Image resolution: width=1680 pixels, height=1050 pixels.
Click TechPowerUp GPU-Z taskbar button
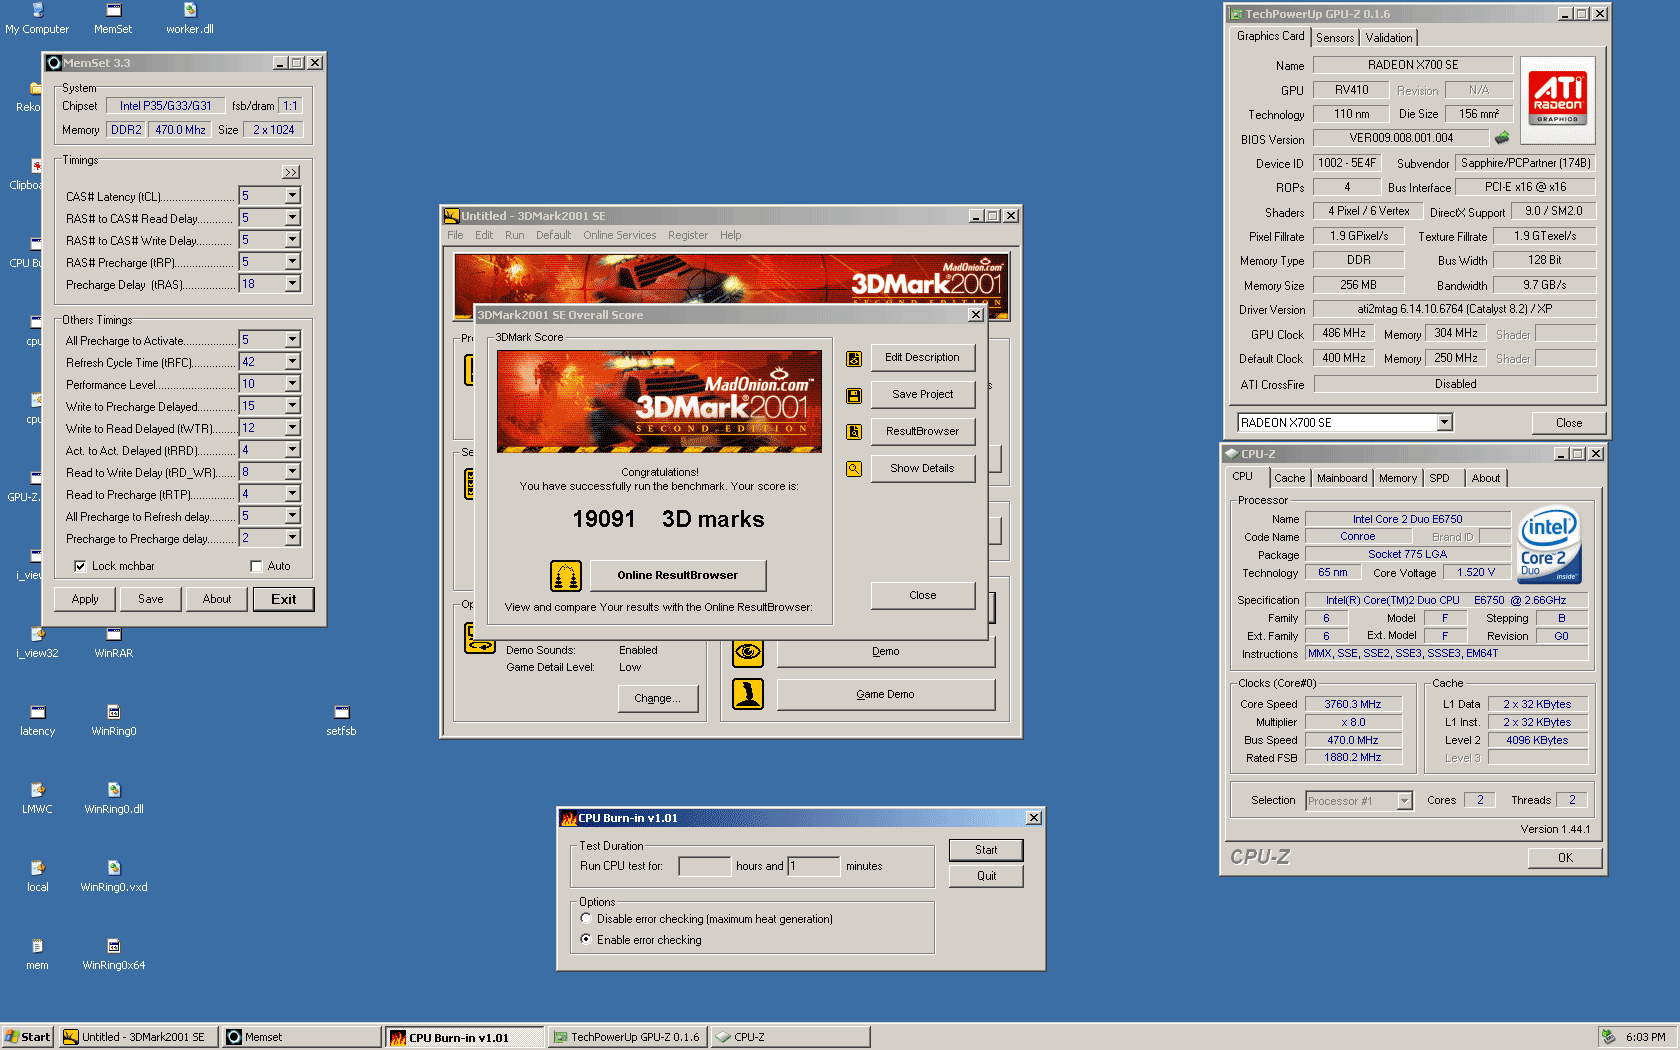628,1037
